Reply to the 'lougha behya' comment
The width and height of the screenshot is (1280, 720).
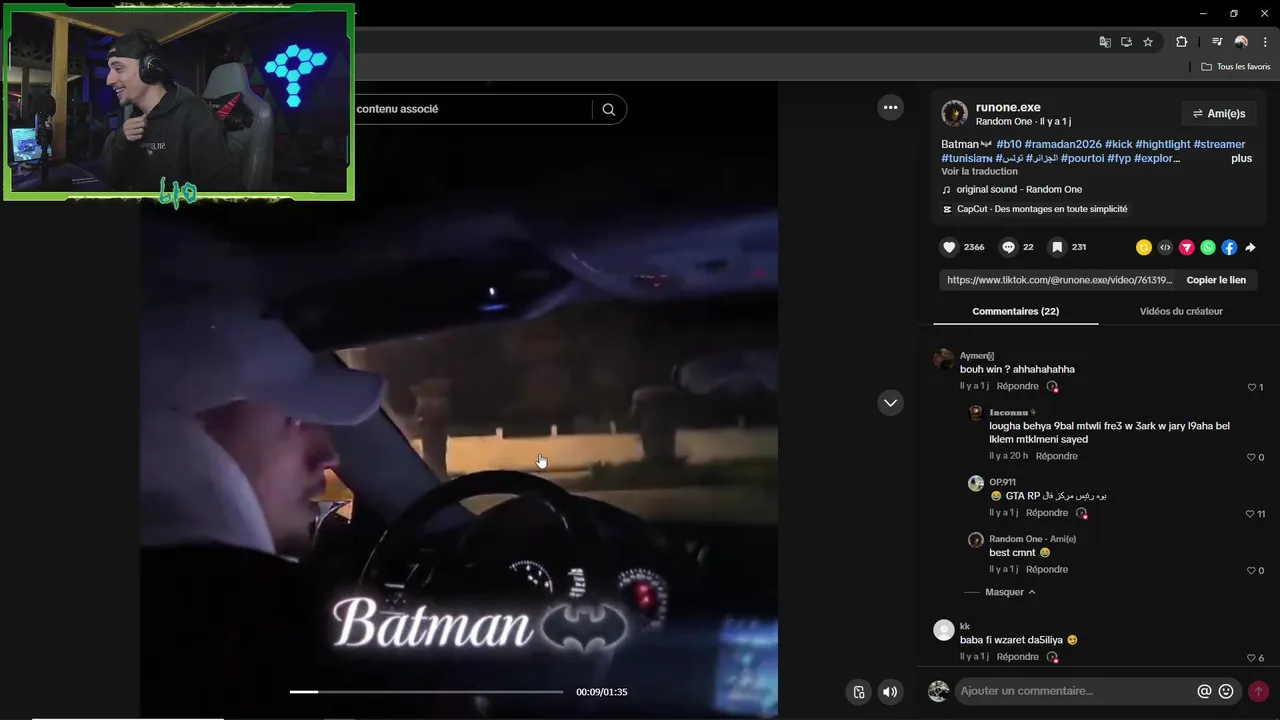[x=1056, y=456]
